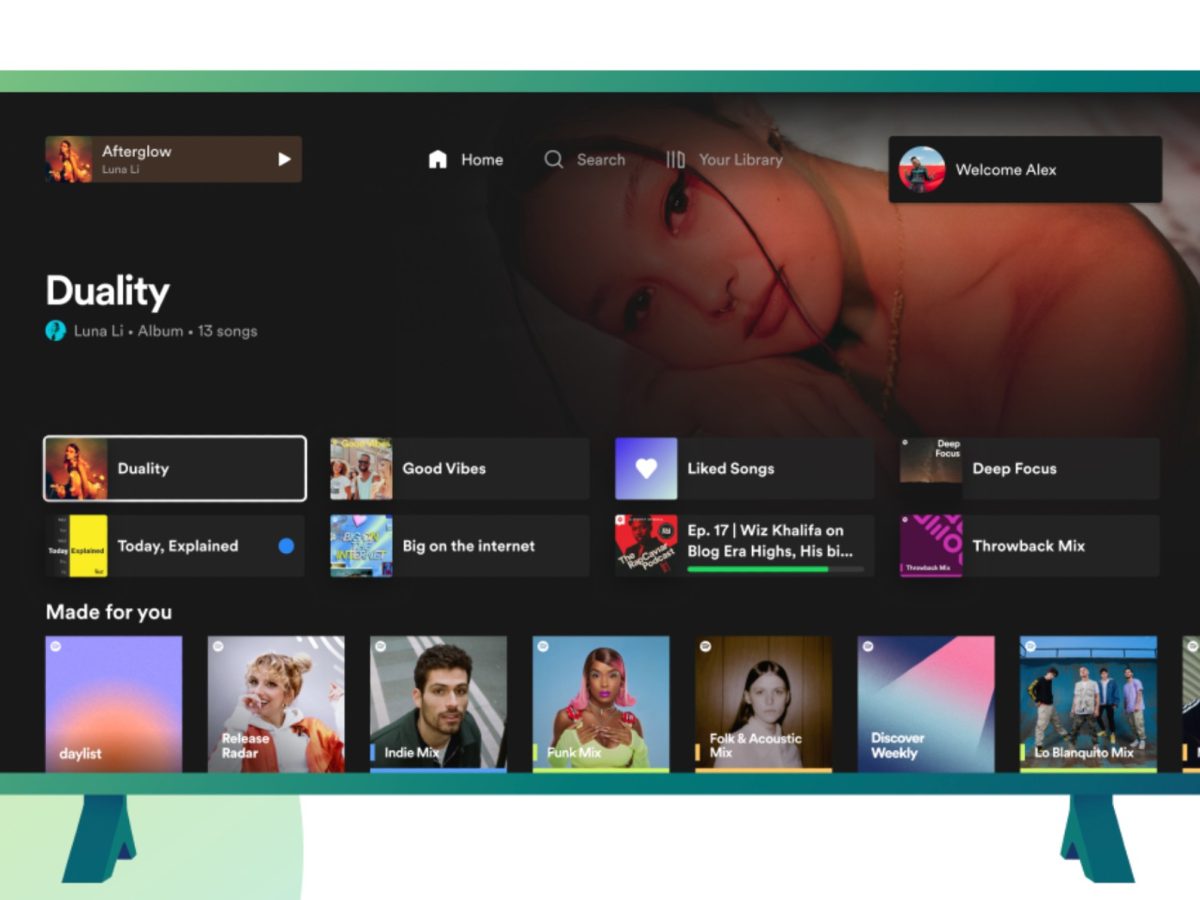Viewport: 1200px width, 900px height.
Task: Open the Throwback Mix tile
Action: pyautogui.click(x=1030, y=546)
